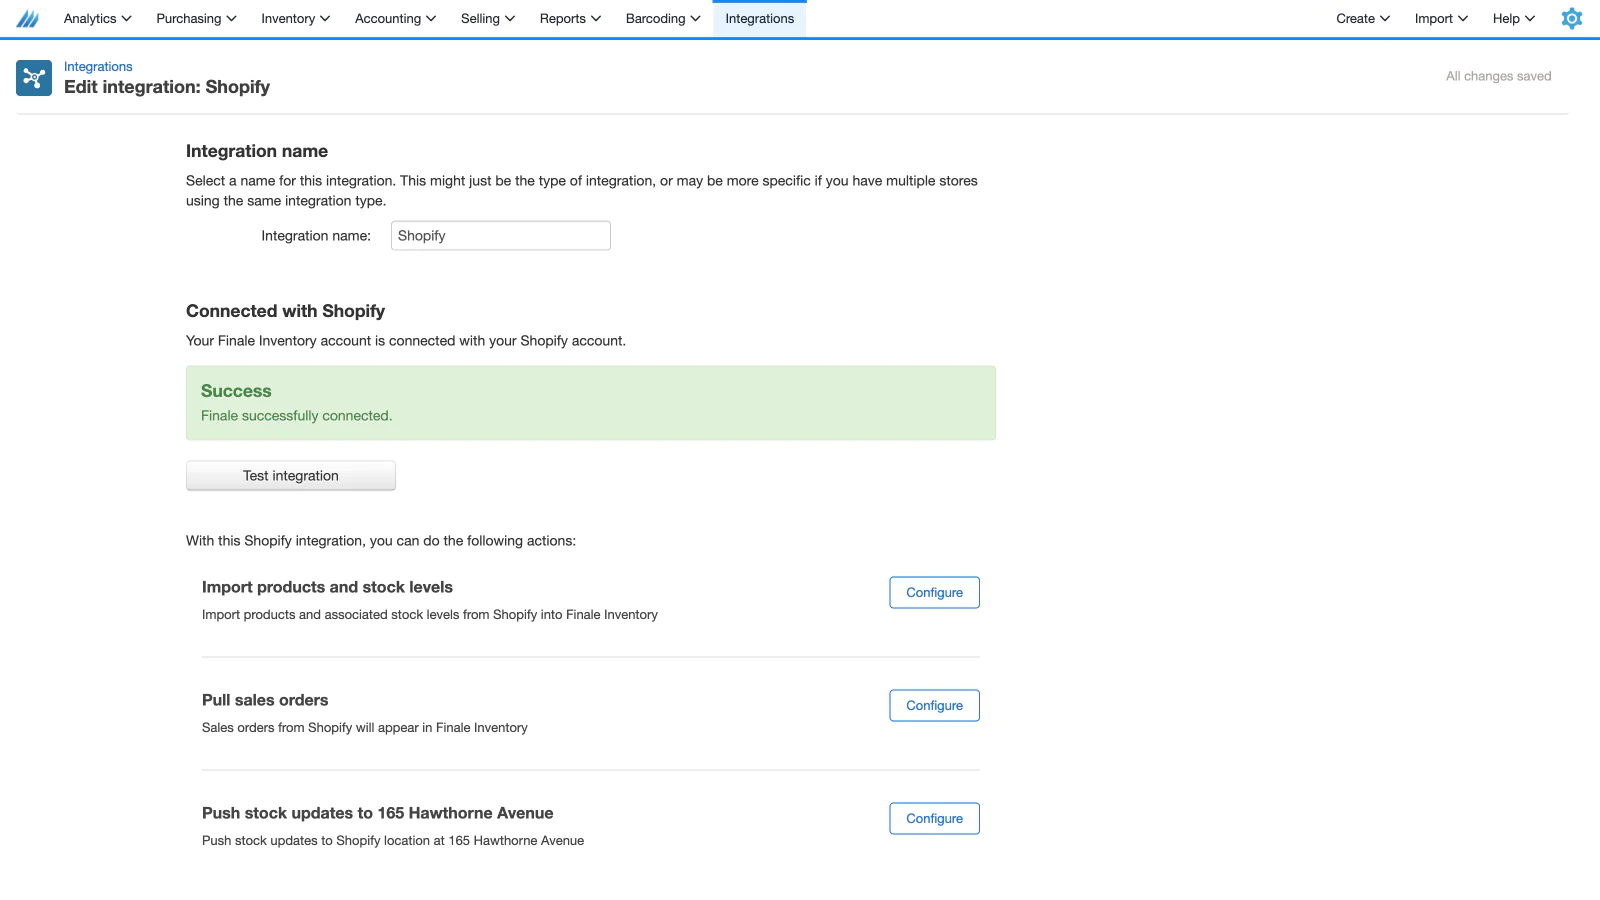The width and height of the screenshot is (1600, 900).
Task: Click the Finale Inventory logo icon
Action: click(x=28, y=19)
